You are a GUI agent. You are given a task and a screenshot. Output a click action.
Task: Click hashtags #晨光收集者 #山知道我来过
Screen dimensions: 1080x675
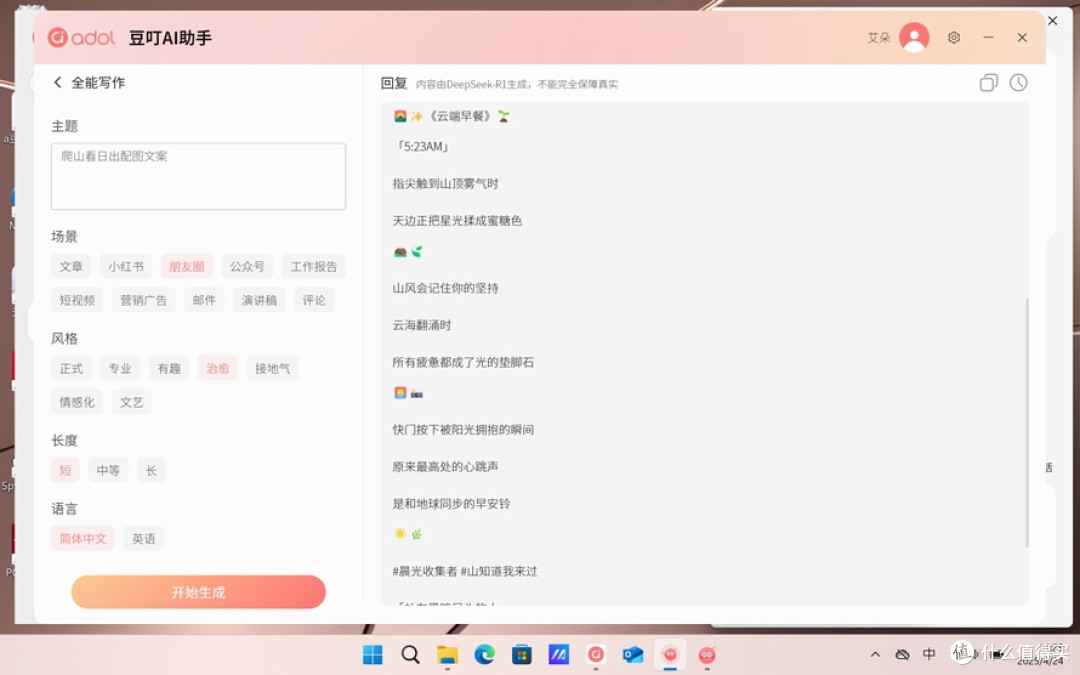tap(465, 571)
